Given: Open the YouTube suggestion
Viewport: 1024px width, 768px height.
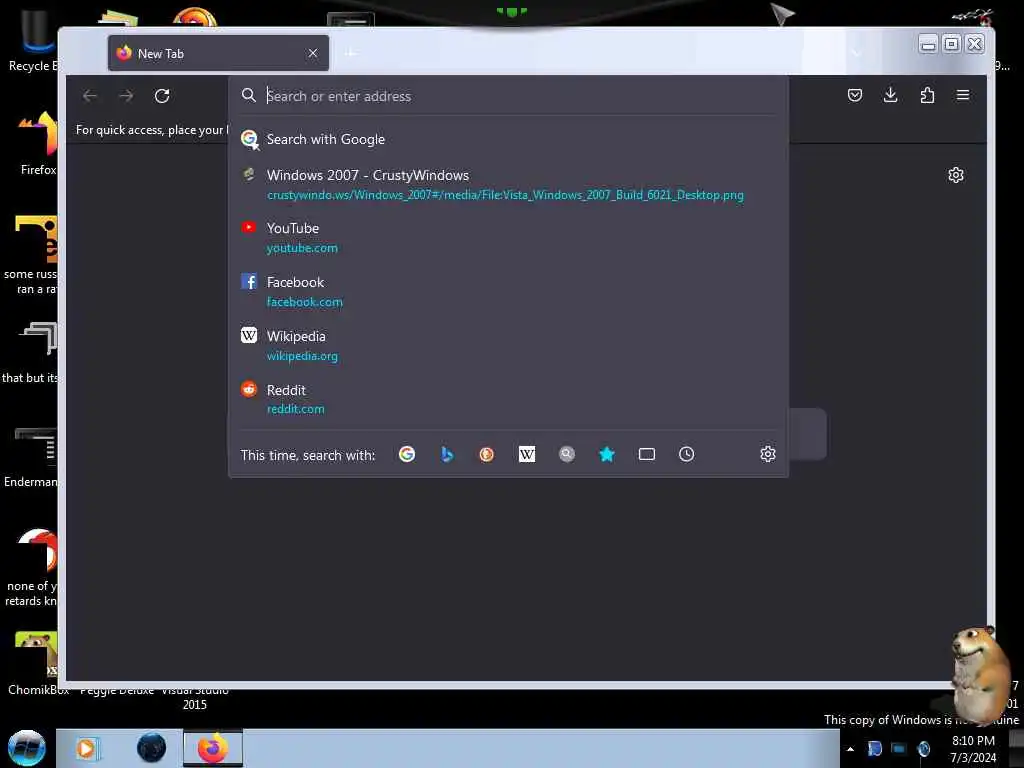Looking at the screenshot, I should pos(508,238).
